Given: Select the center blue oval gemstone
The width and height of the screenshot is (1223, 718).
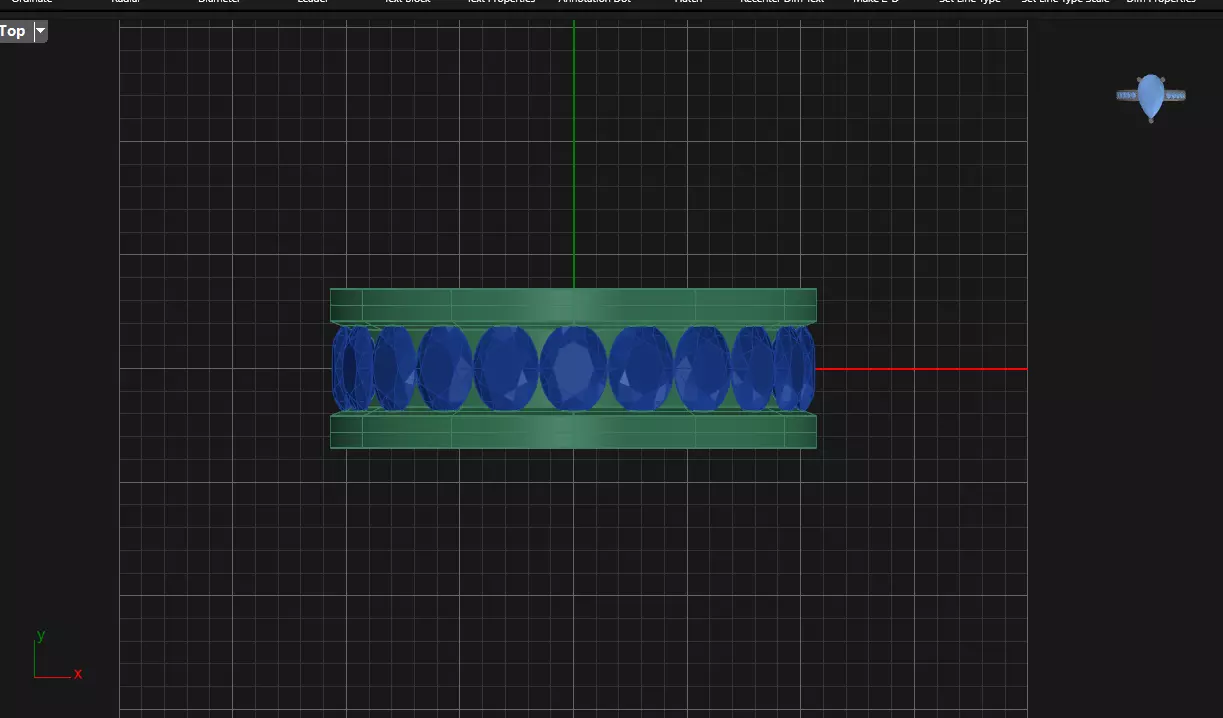Looking at the screenshot, I should coord(573,368).
